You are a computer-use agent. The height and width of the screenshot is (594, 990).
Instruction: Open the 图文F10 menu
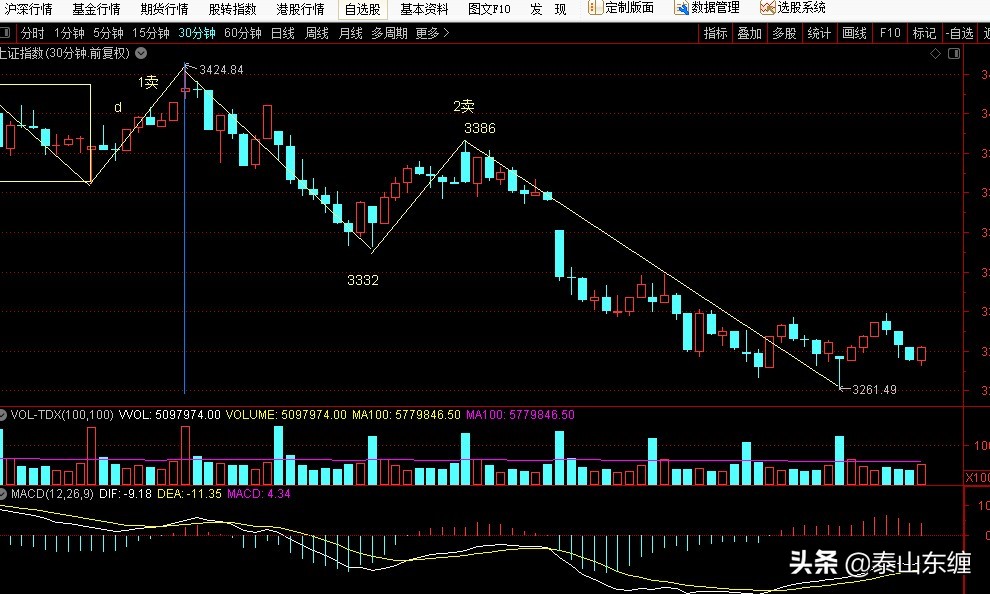pos(489,9)
